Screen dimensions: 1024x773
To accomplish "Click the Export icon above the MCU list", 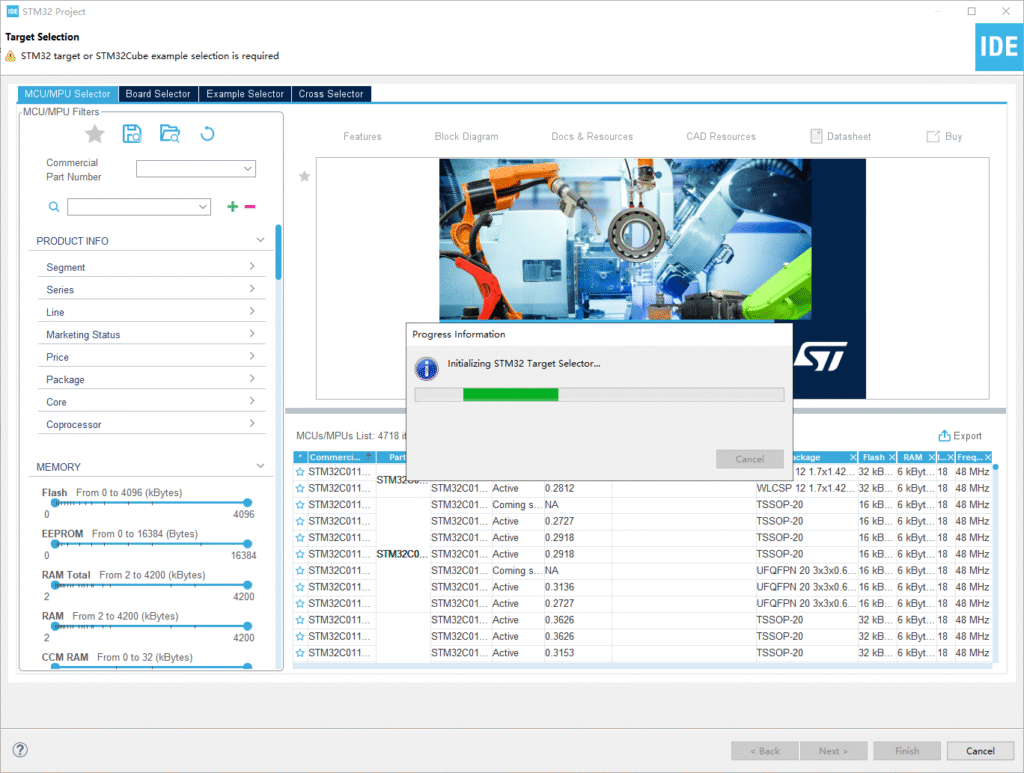I will tap(944, 435).
